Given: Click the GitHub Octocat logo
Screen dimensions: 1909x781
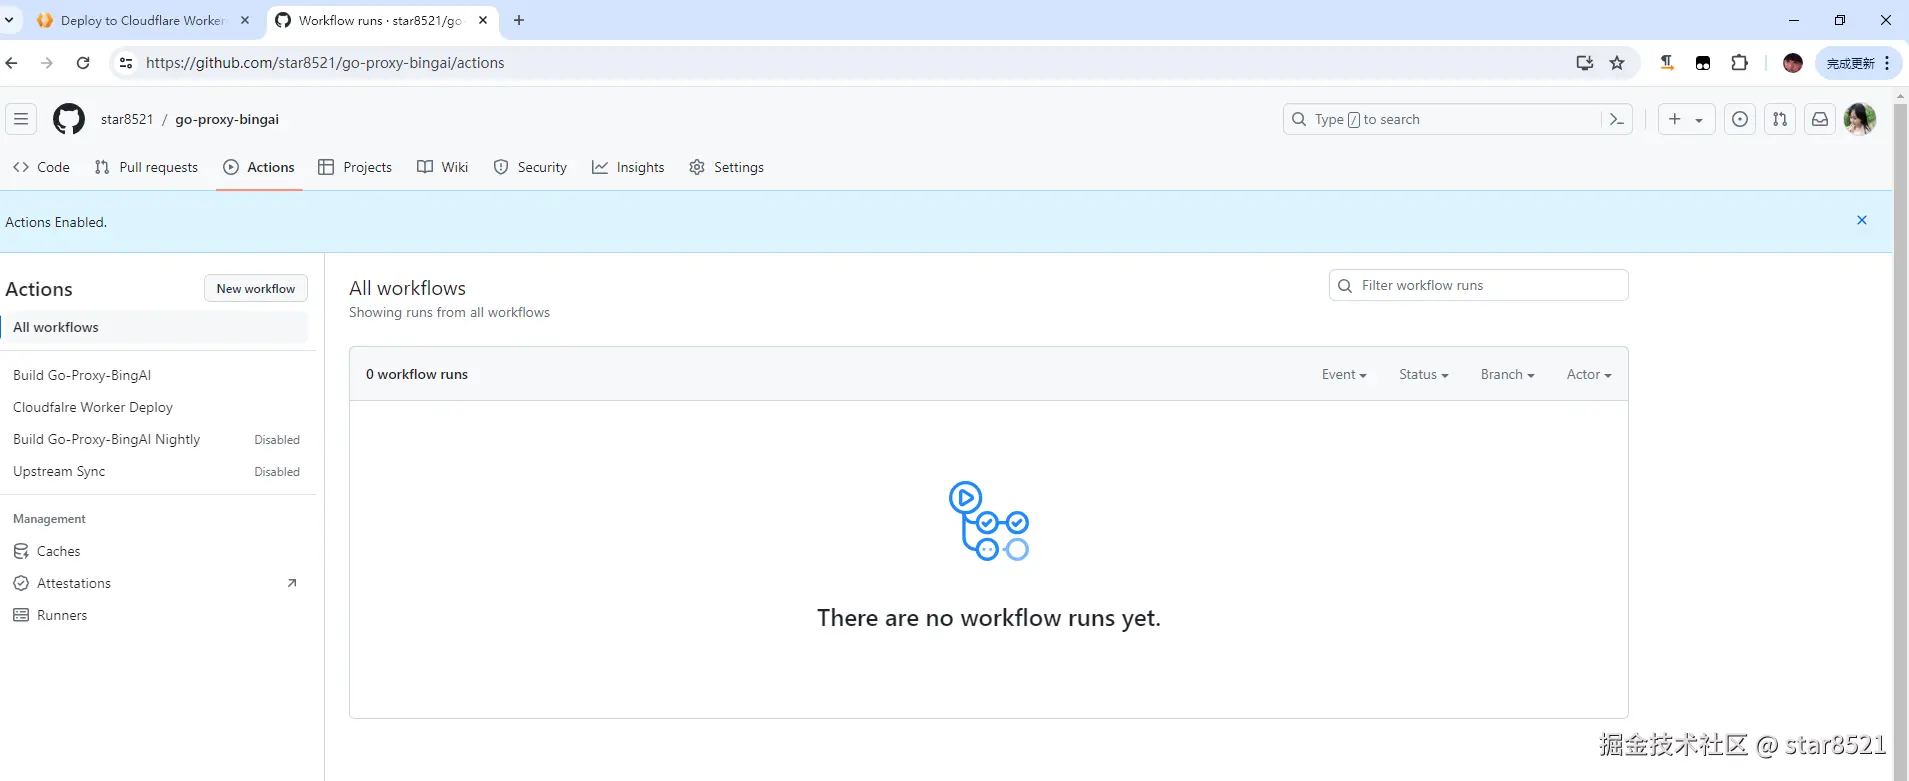Looking at the screenshot, I should (69, 119).
